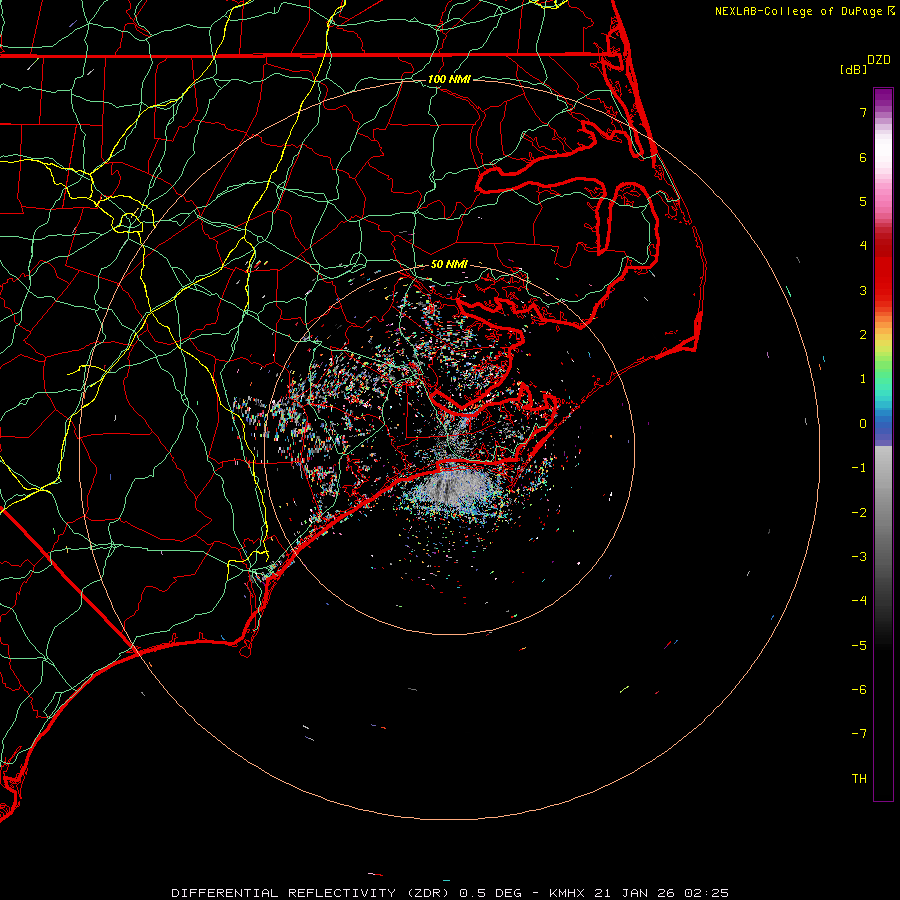The width and height of the screenshot is (900, 900).
Task: Click the 50 NMI range ring label
Action: (449, 264)
